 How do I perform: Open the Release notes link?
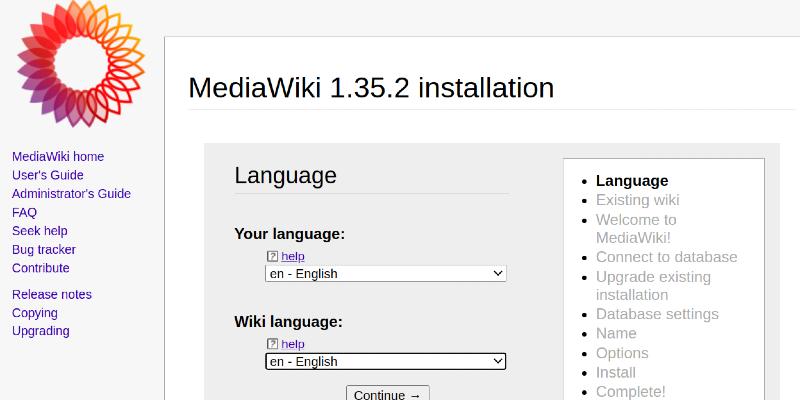[x=52, y=295]
